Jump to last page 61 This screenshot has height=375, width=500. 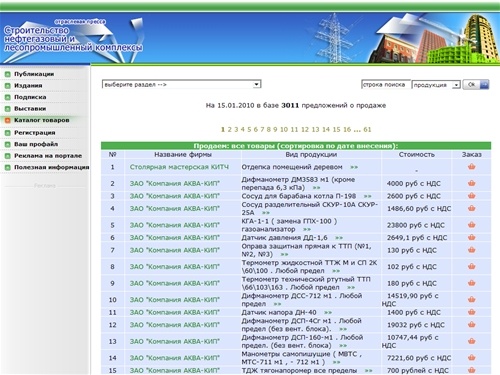click(x=367, y=129)
